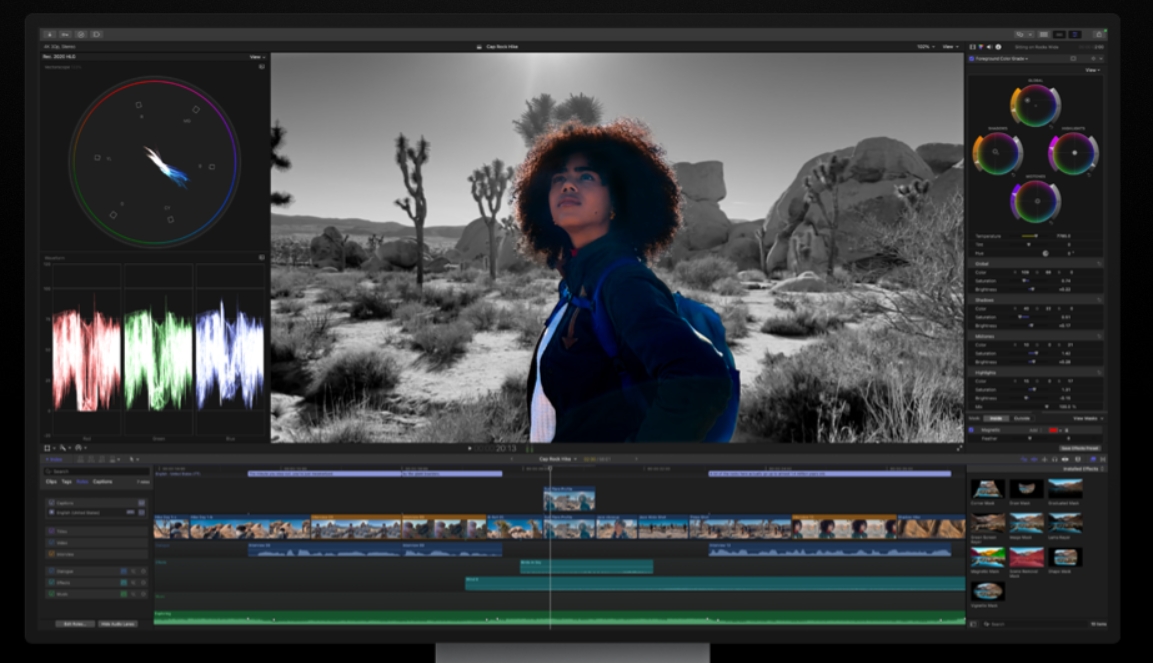Click the Index button

pyautogui.click(x=53, y=459)
